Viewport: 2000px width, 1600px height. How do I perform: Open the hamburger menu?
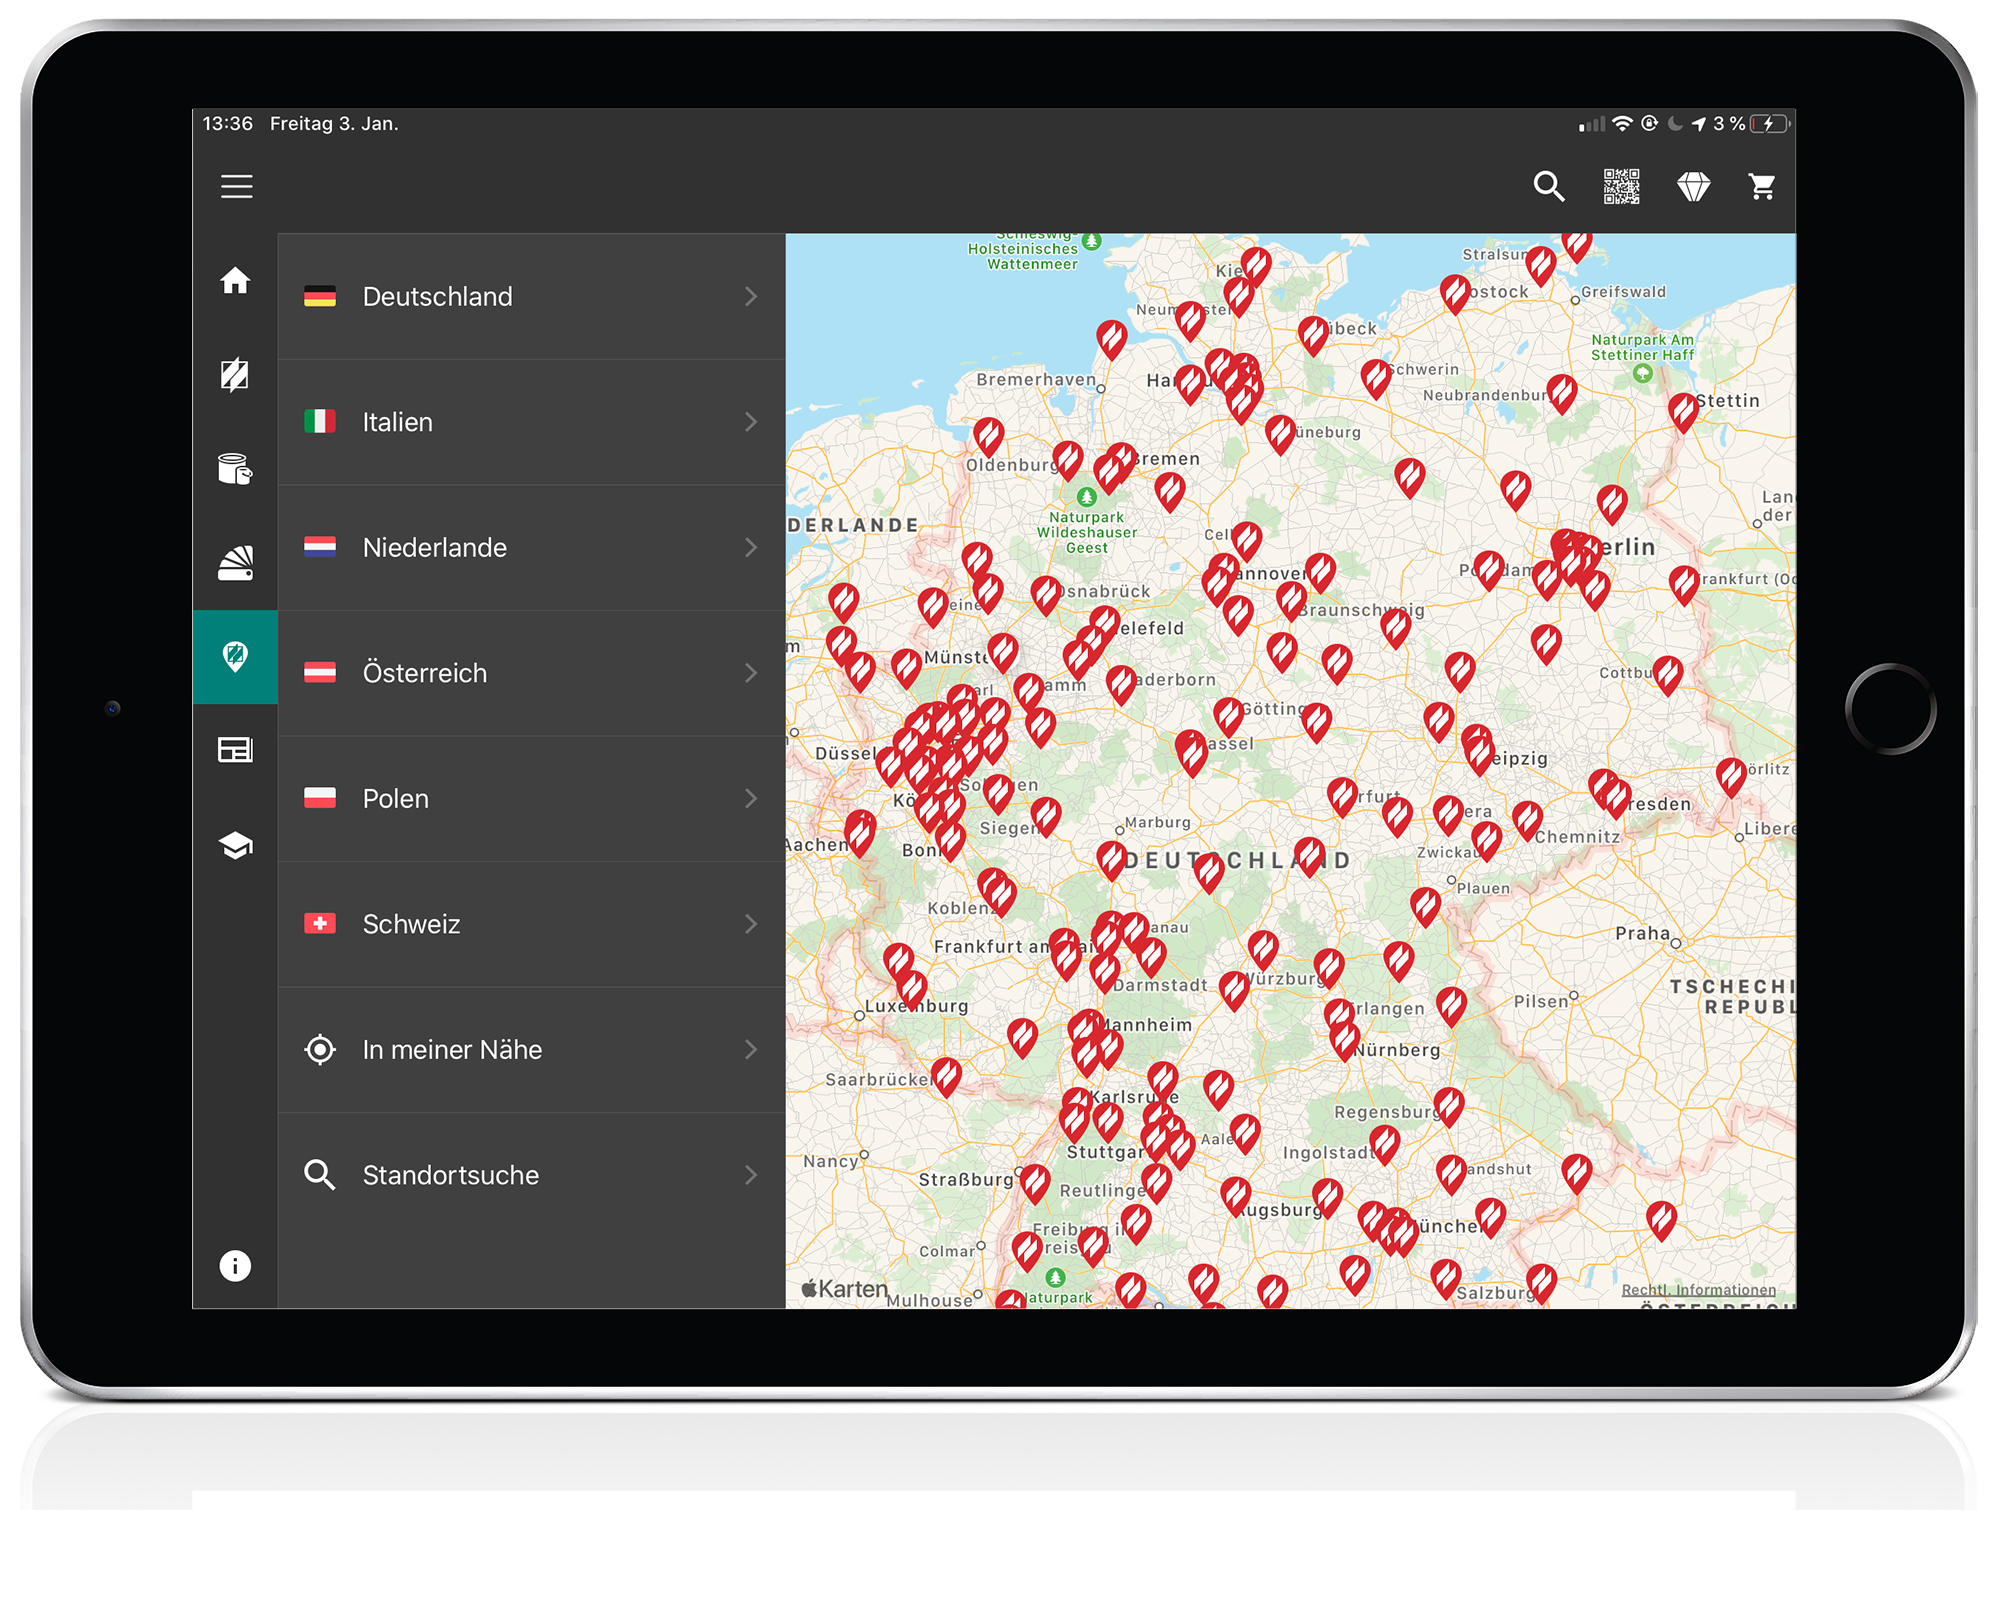point(237,186)
